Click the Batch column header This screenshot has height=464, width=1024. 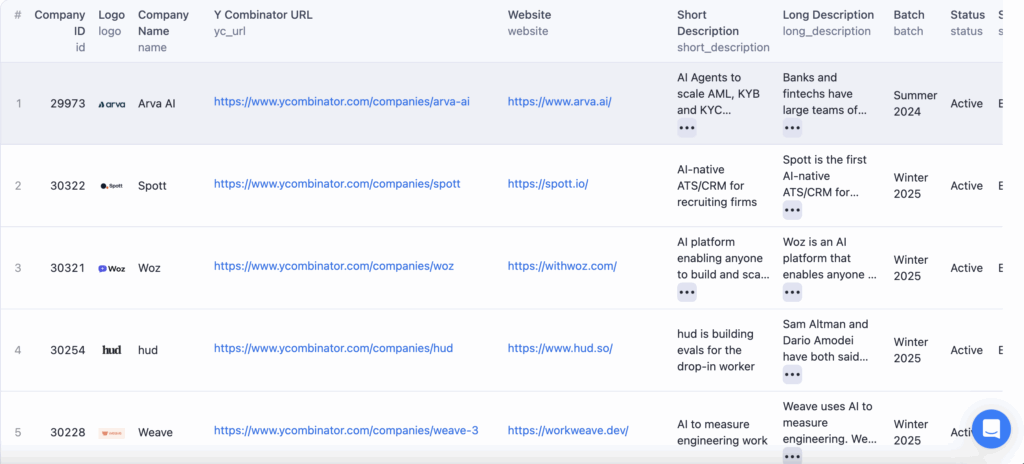coord(909,23)
